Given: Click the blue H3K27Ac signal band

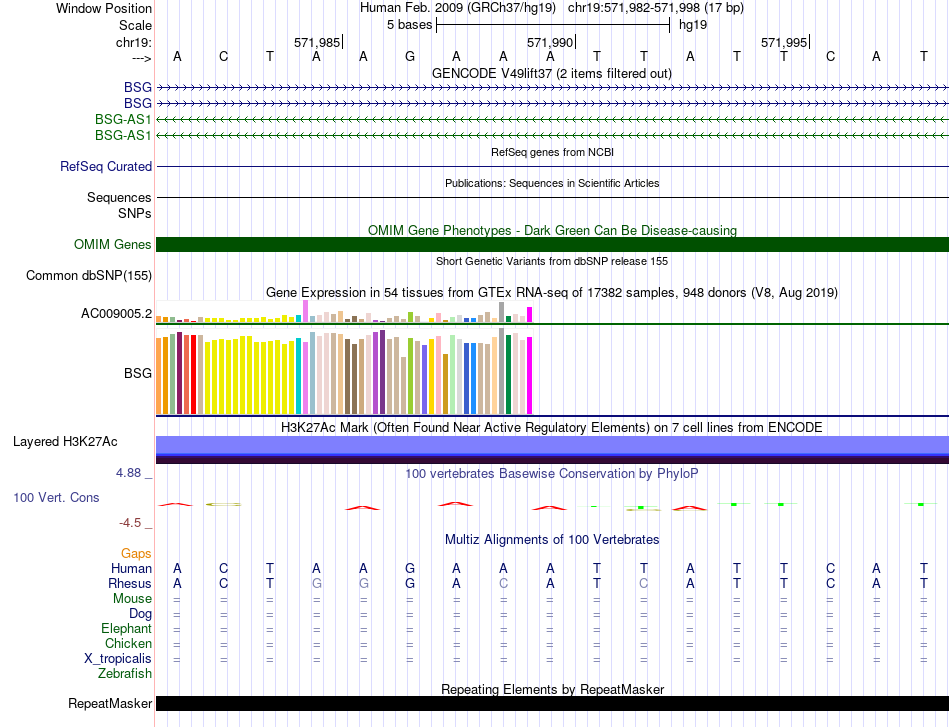Looking at the screenshot, I should (x=552, y=445).
